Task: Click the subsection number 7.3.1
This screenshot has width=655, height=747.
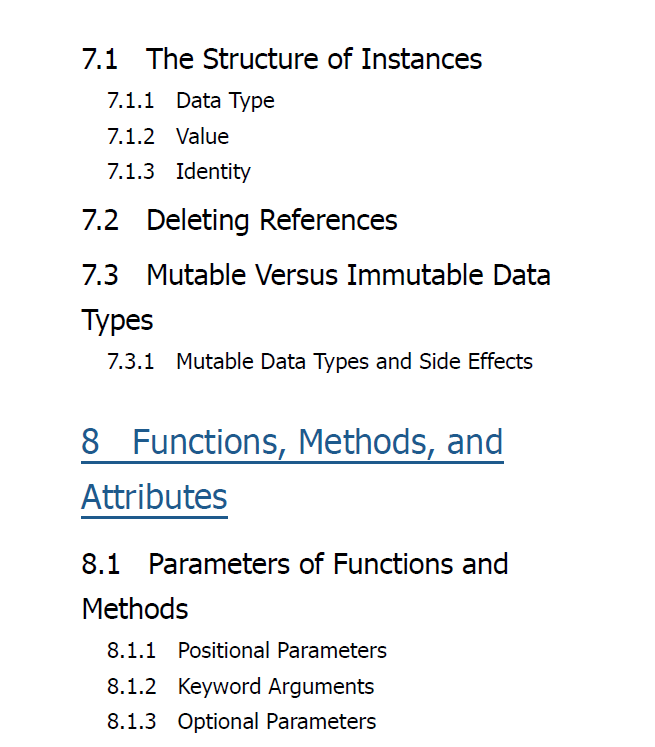Action: [x=131, y=361]
